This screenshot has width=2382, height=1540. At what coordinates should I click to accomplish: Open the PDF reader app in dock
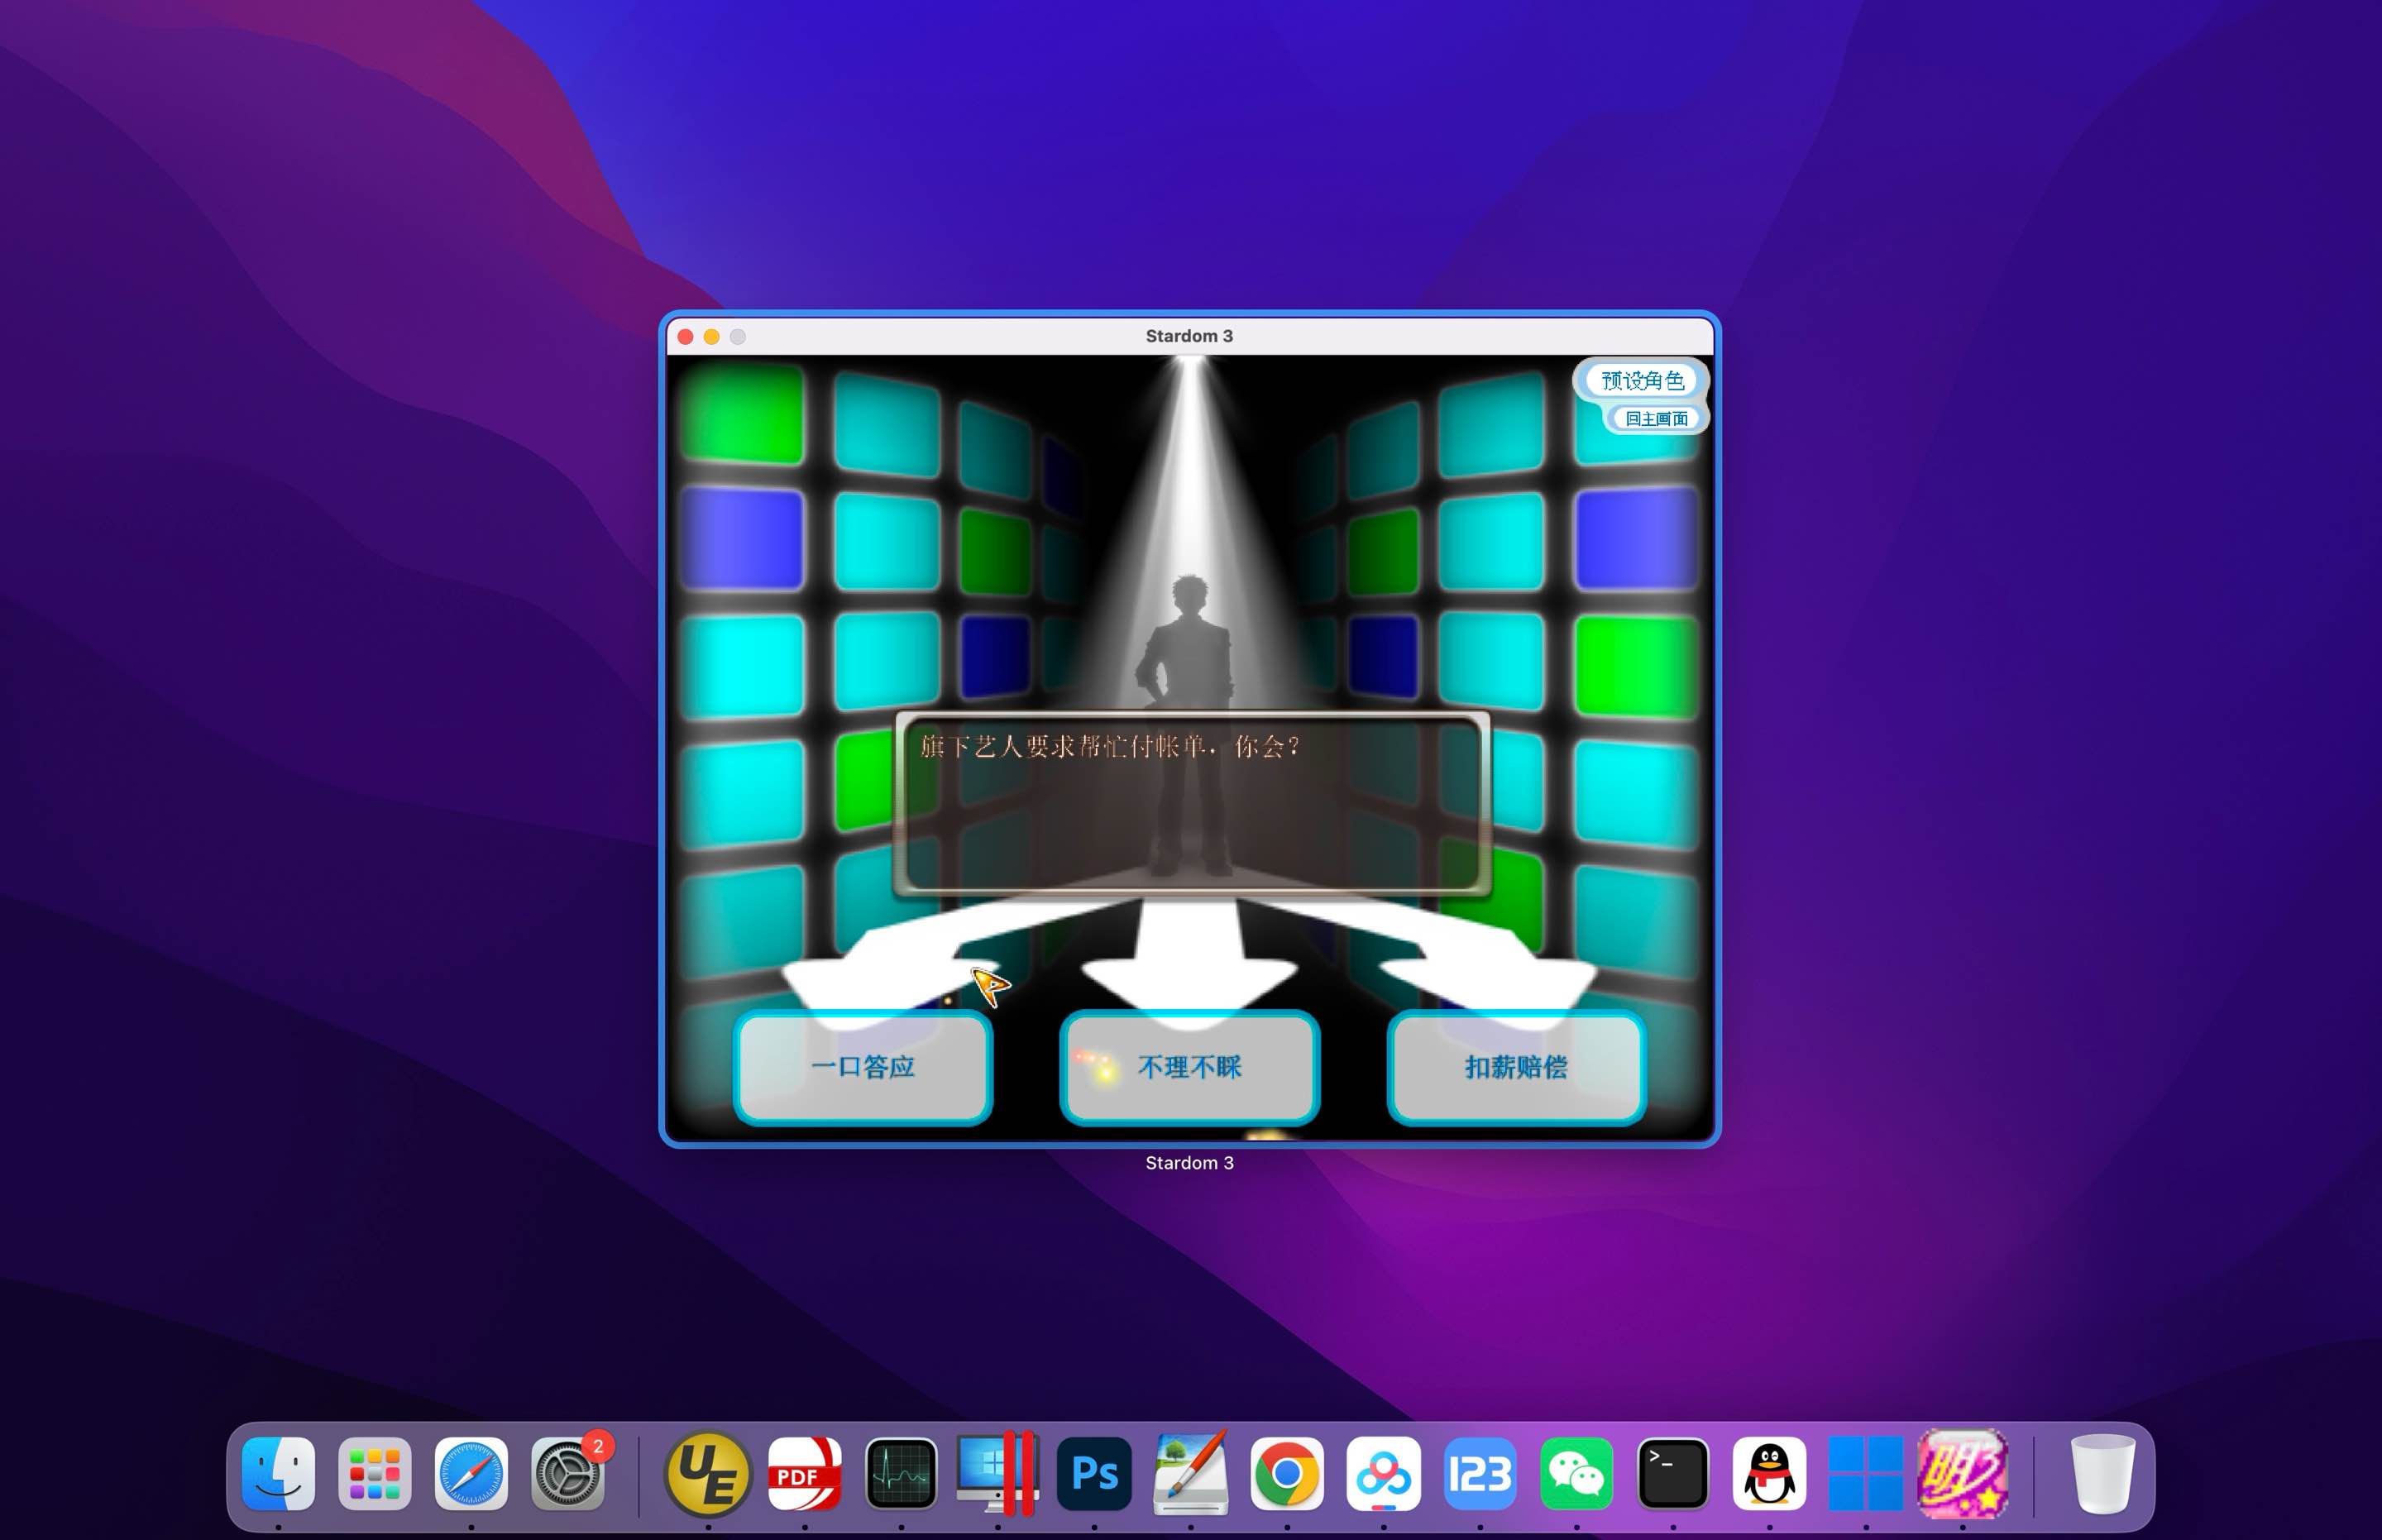[804, 1473]
